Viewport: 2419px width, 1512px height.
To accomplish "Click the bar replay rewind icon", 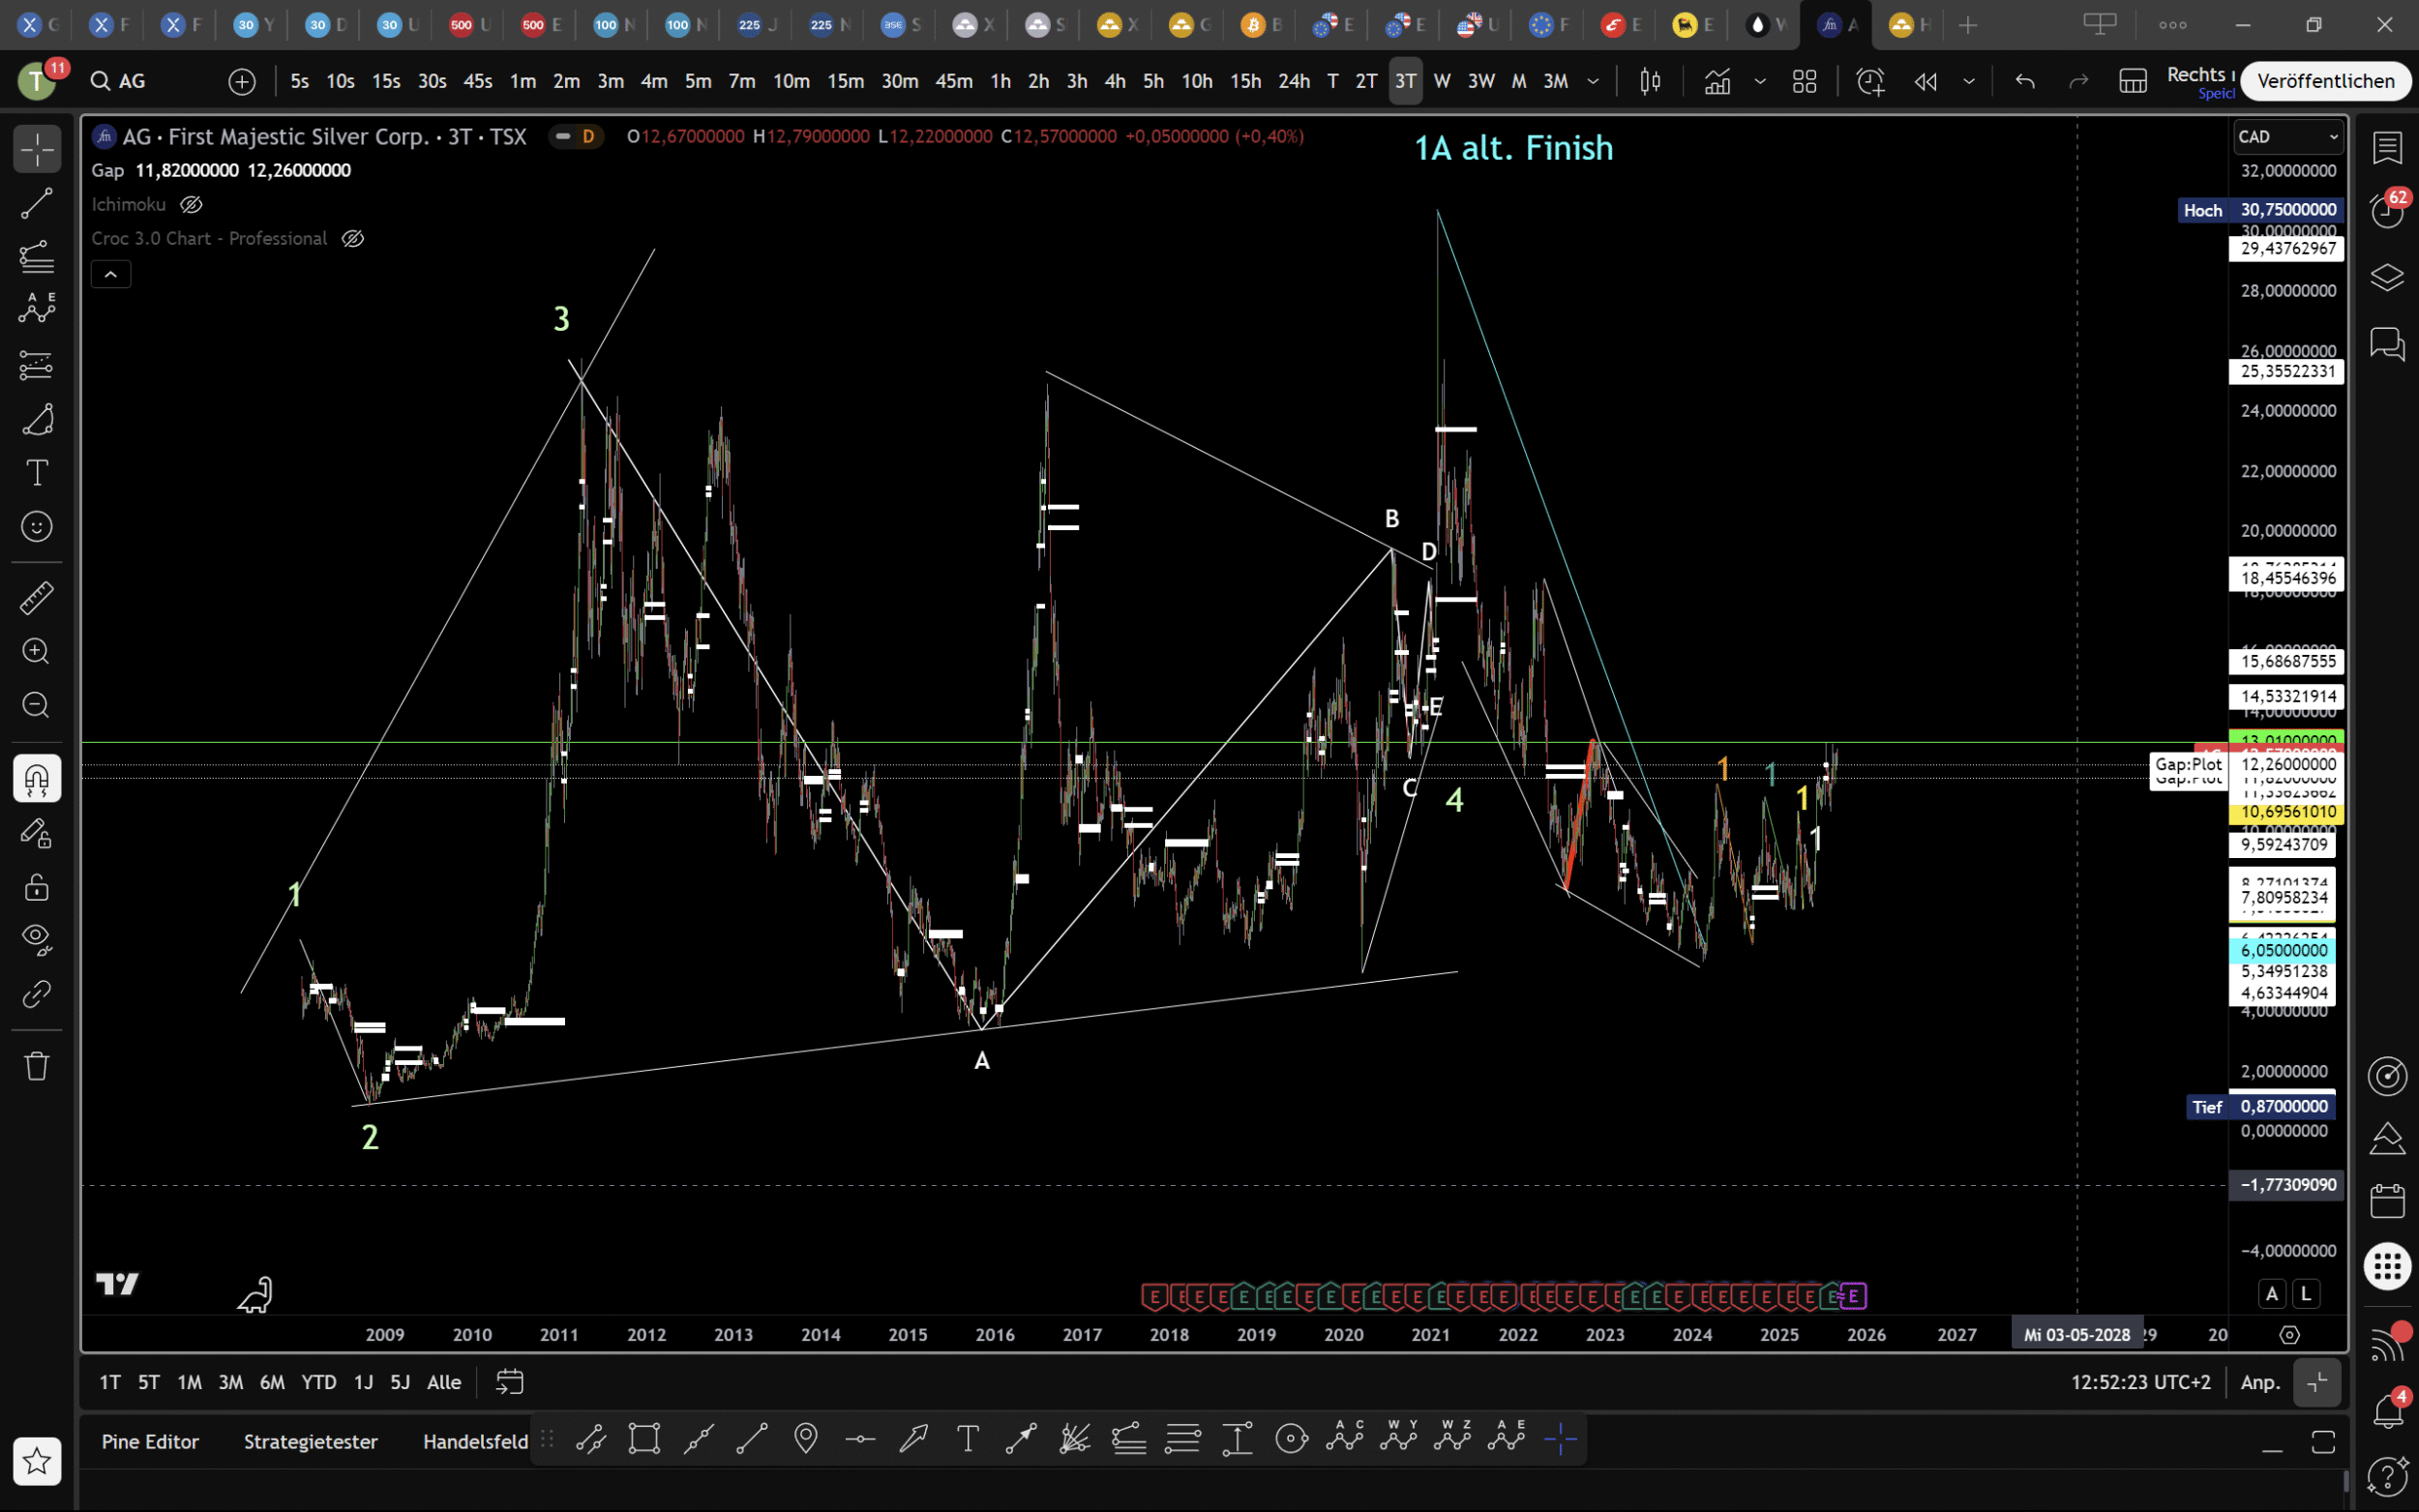I will (x=1925, y=81).
